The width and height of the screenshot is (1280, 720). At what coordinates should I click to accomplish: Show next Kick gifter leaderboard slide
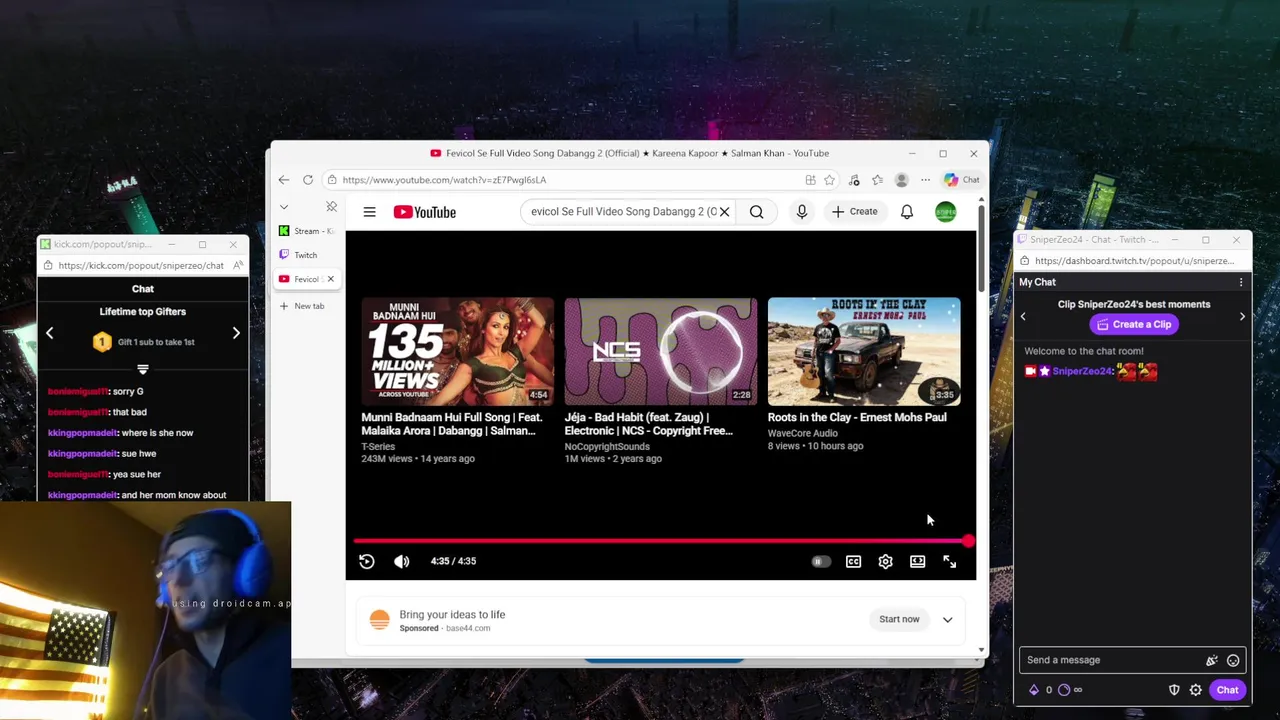point(236,333)
